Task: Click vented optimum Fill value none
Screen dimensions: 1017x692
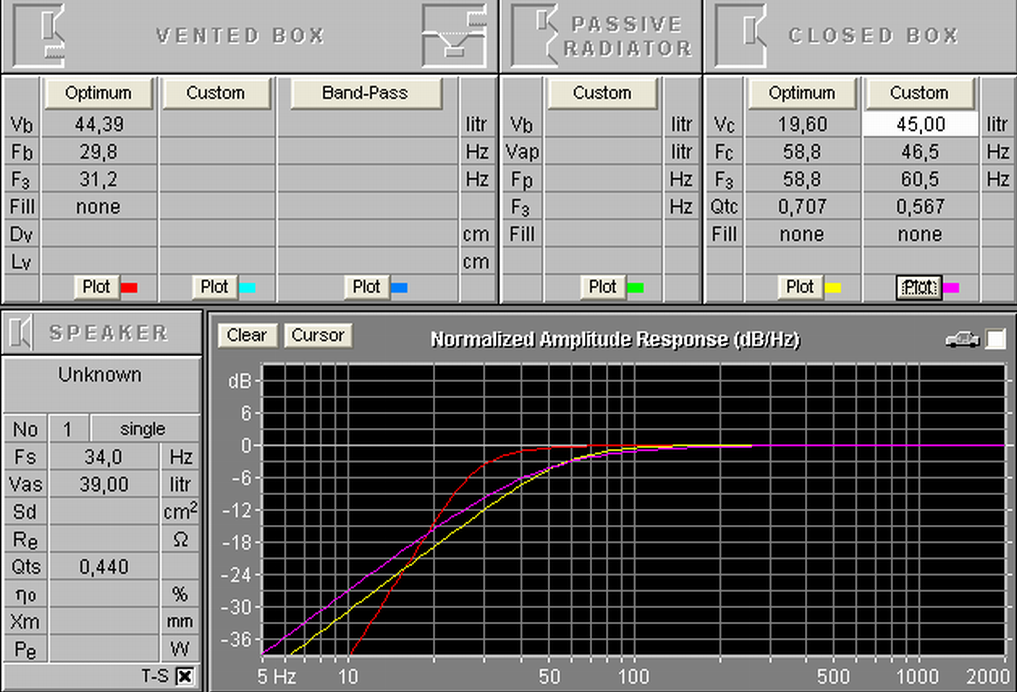Action: (99, 207)
